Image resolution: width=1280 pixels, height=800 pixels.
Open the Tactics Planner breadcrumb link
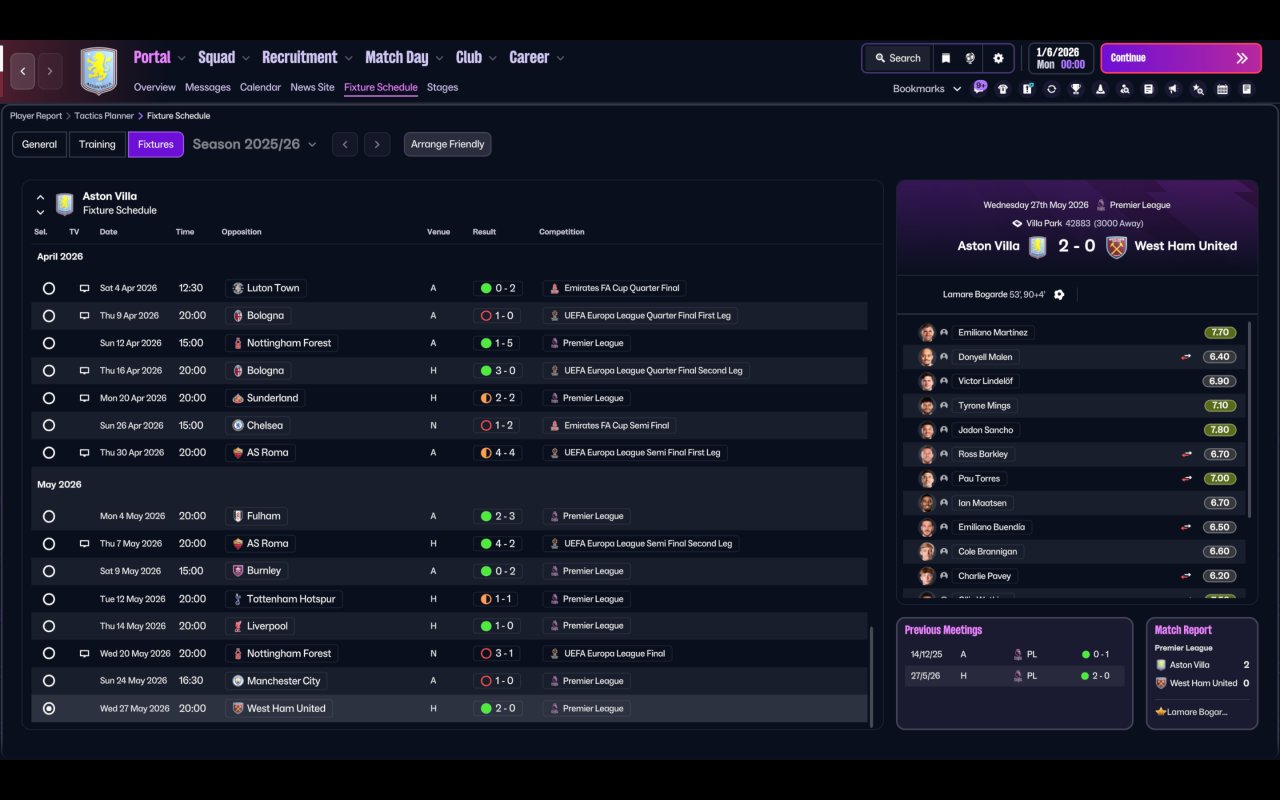click(x=104, y=116)
